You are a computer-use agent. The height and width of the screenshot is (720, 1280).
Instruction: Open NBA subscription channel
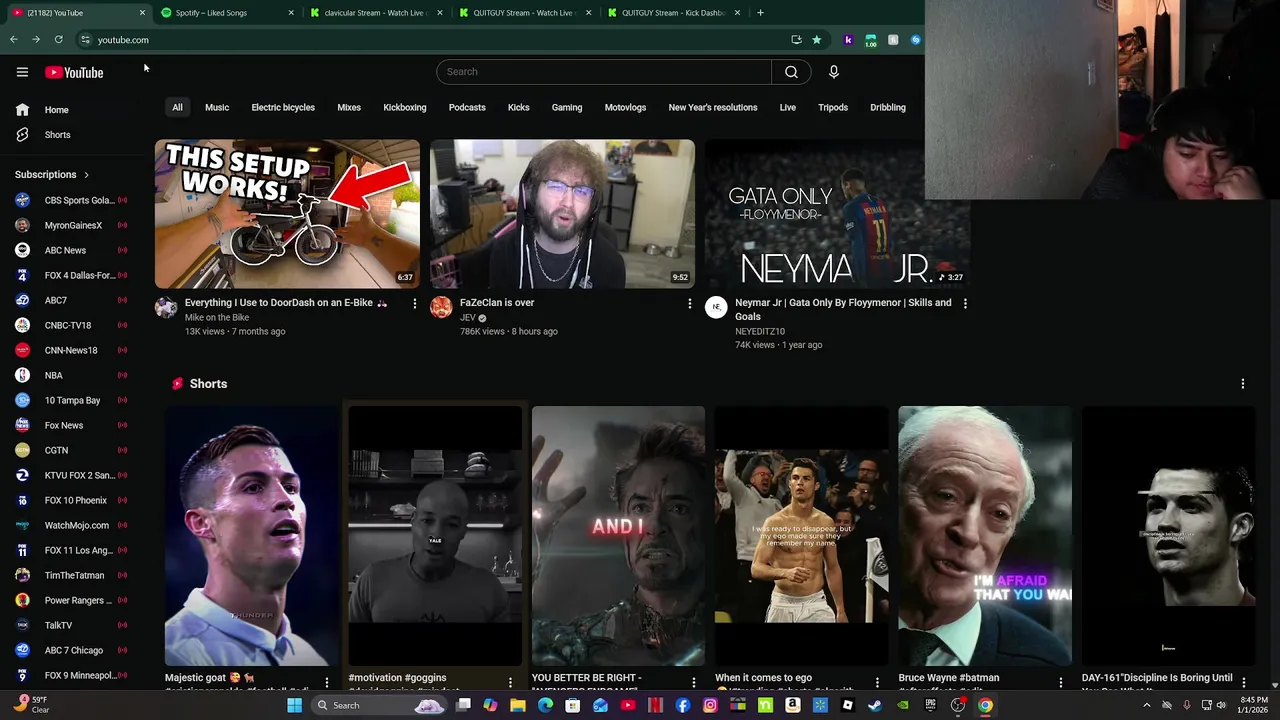70,375
